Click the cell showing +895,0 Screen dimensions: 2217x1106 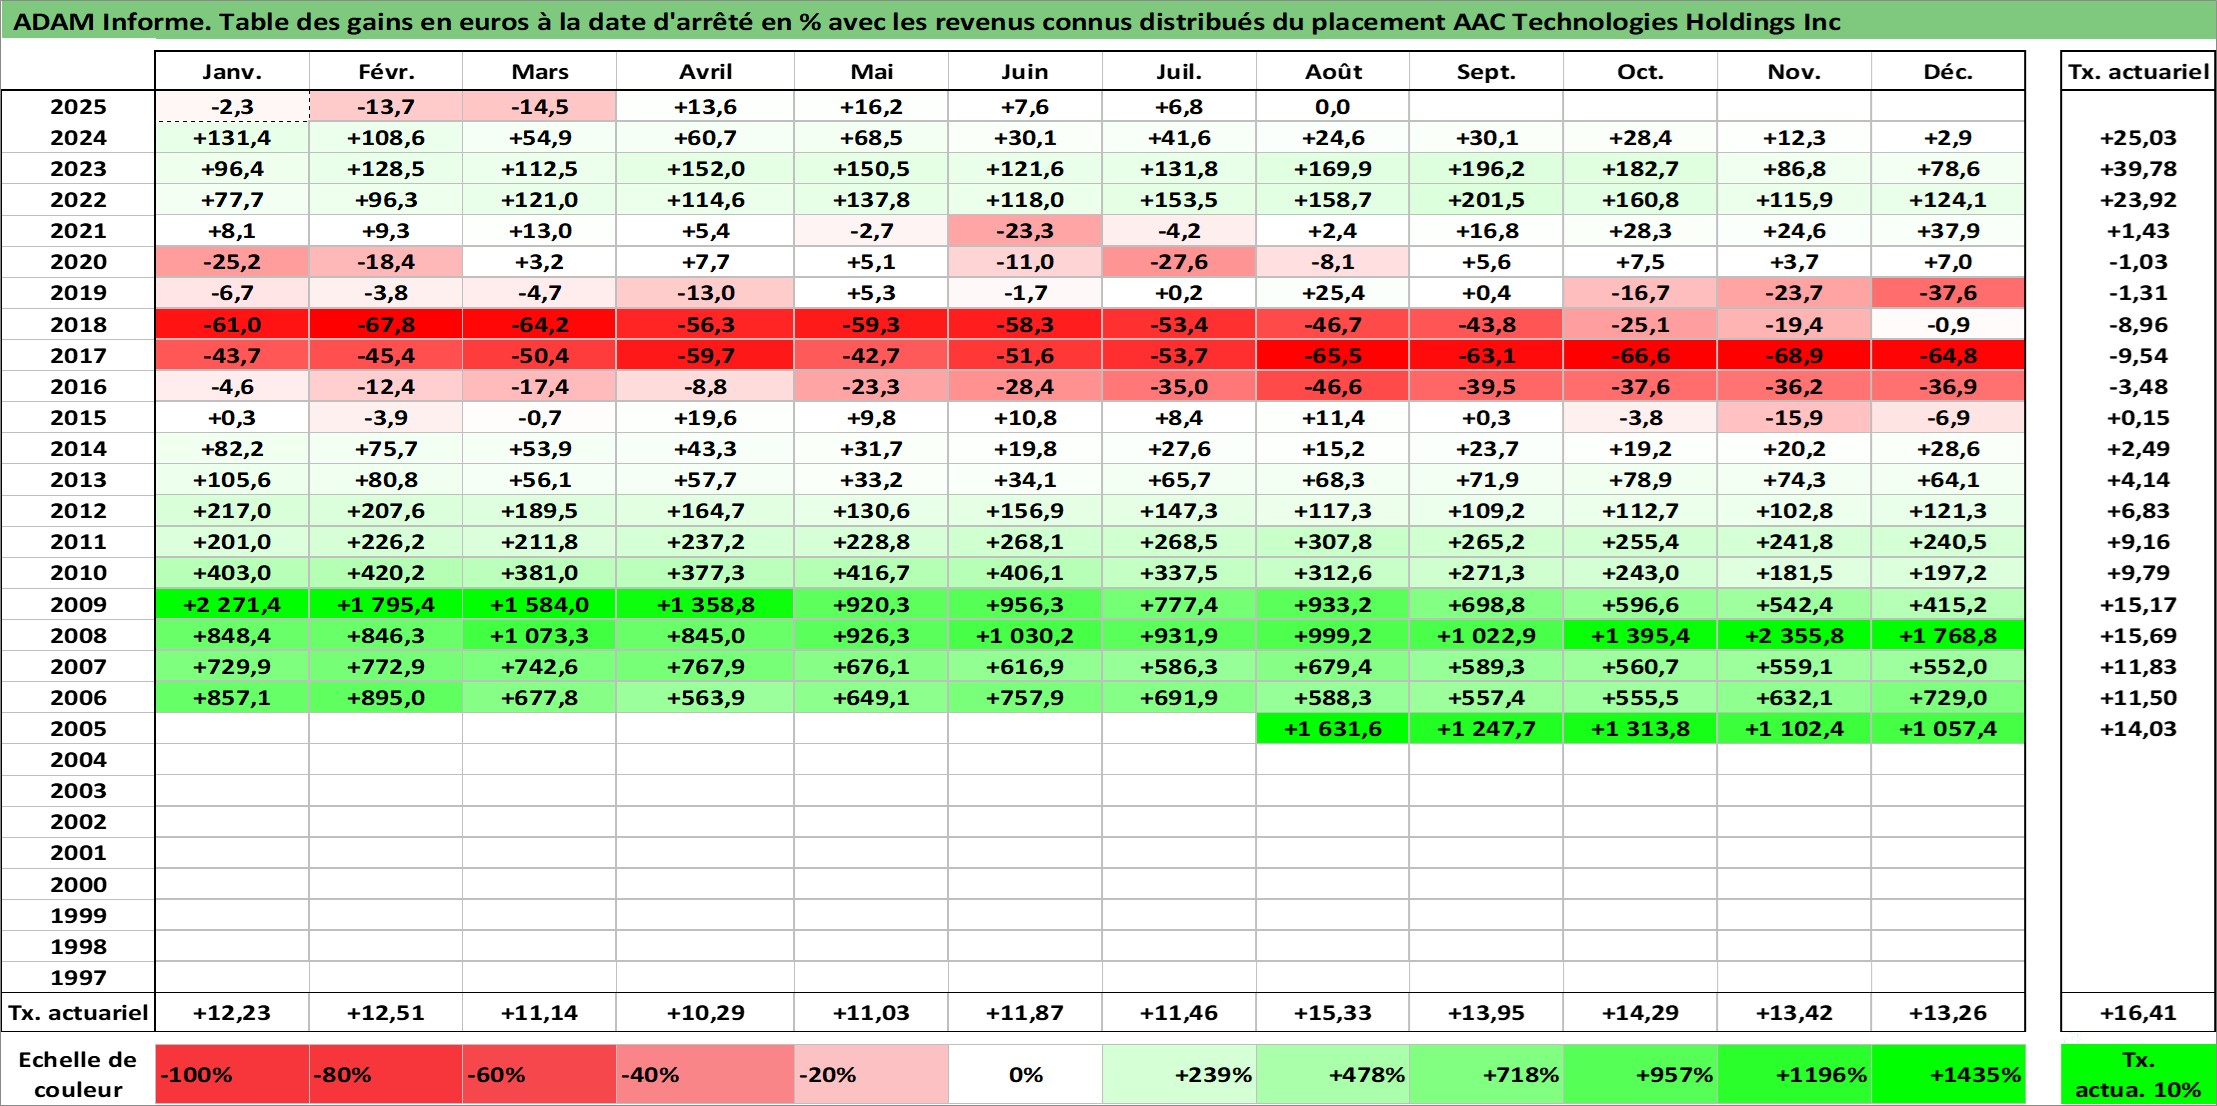(386, 698)
